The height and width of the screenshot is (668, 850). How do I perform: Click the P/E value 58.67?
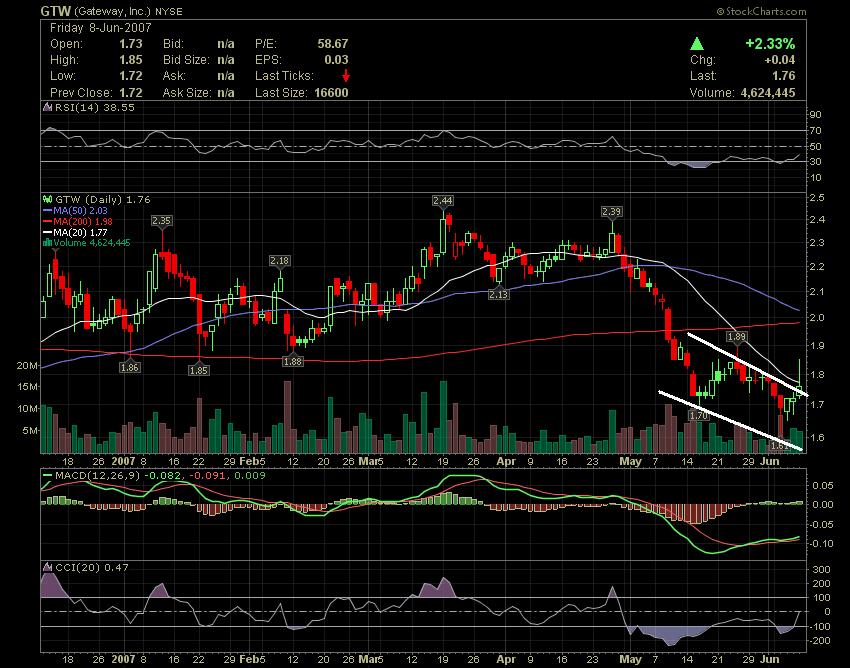tap(333, 44)
